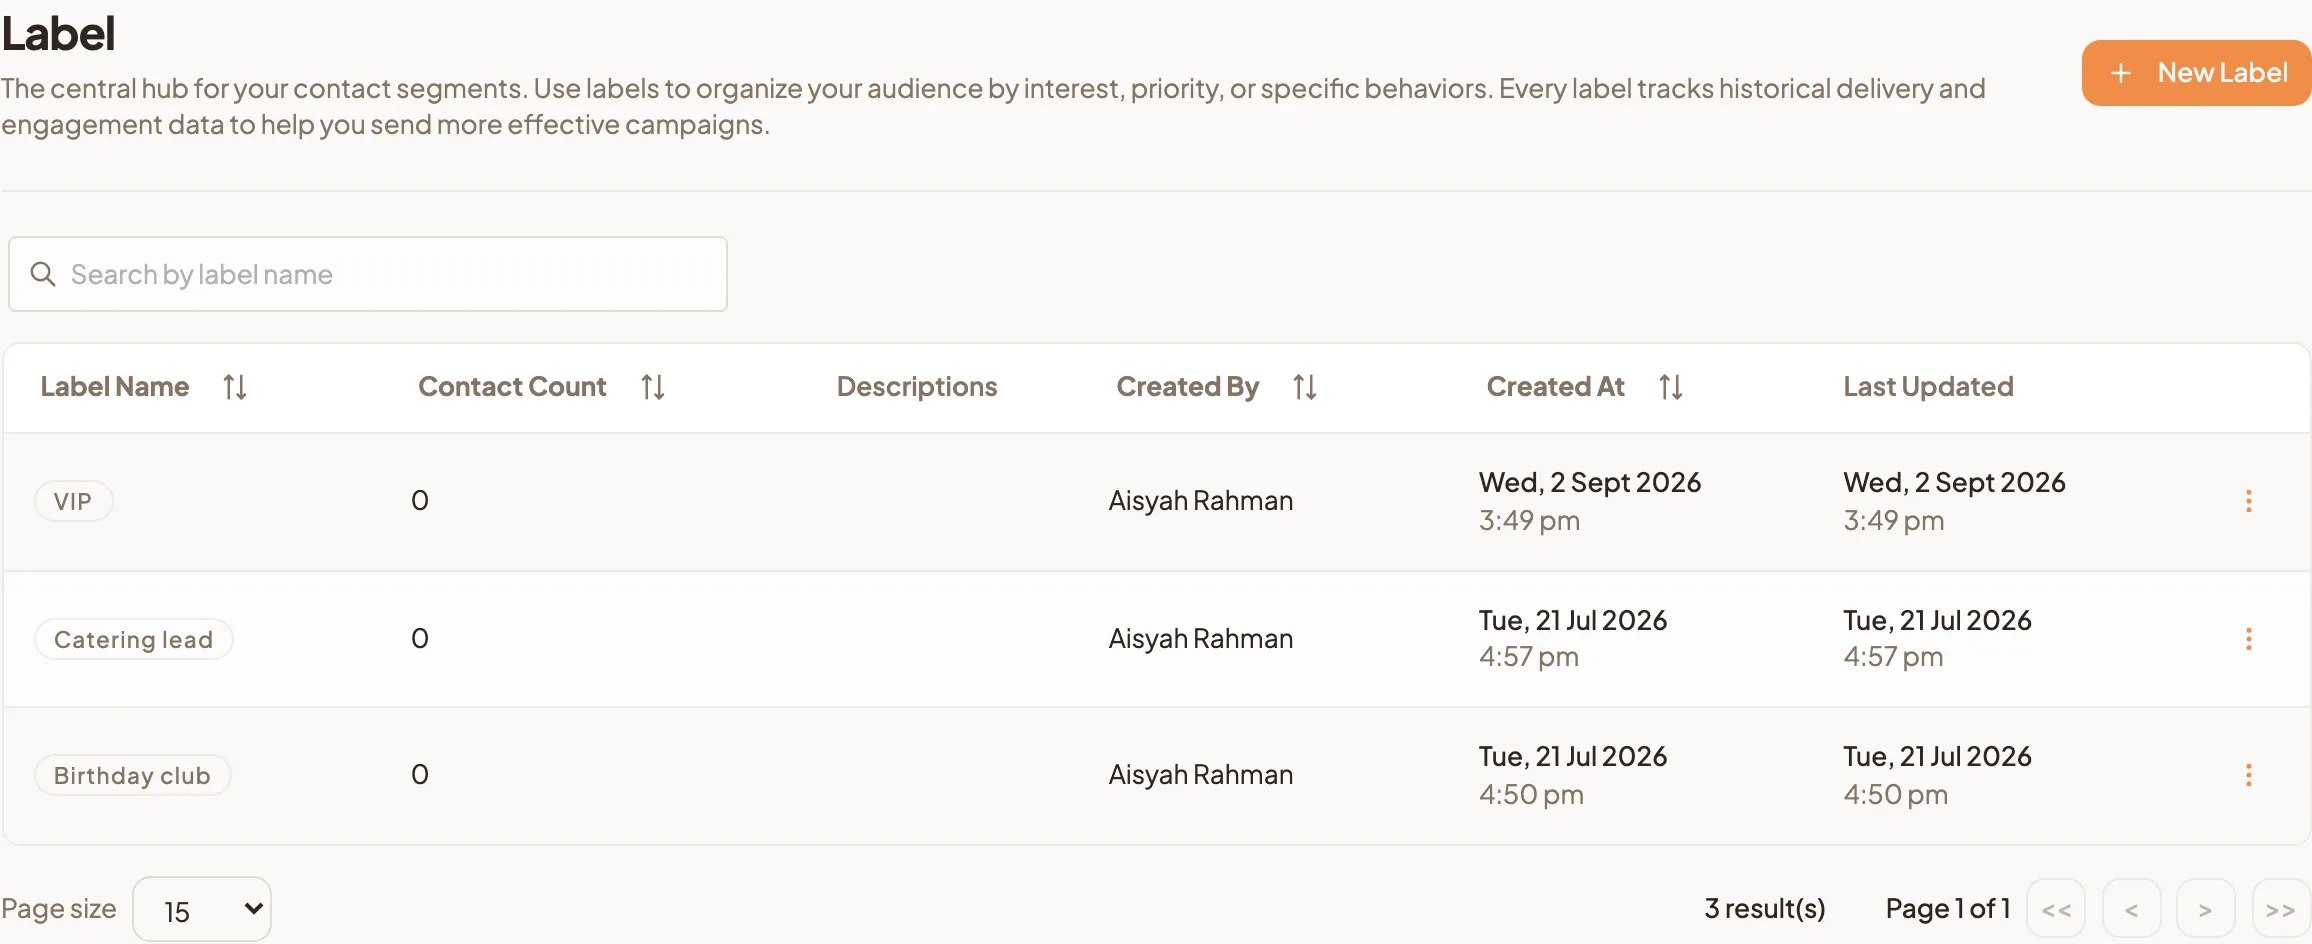Screen dimensions: 2312x944
Task: Select the Catering lead label chip
Action: (134, 639)
